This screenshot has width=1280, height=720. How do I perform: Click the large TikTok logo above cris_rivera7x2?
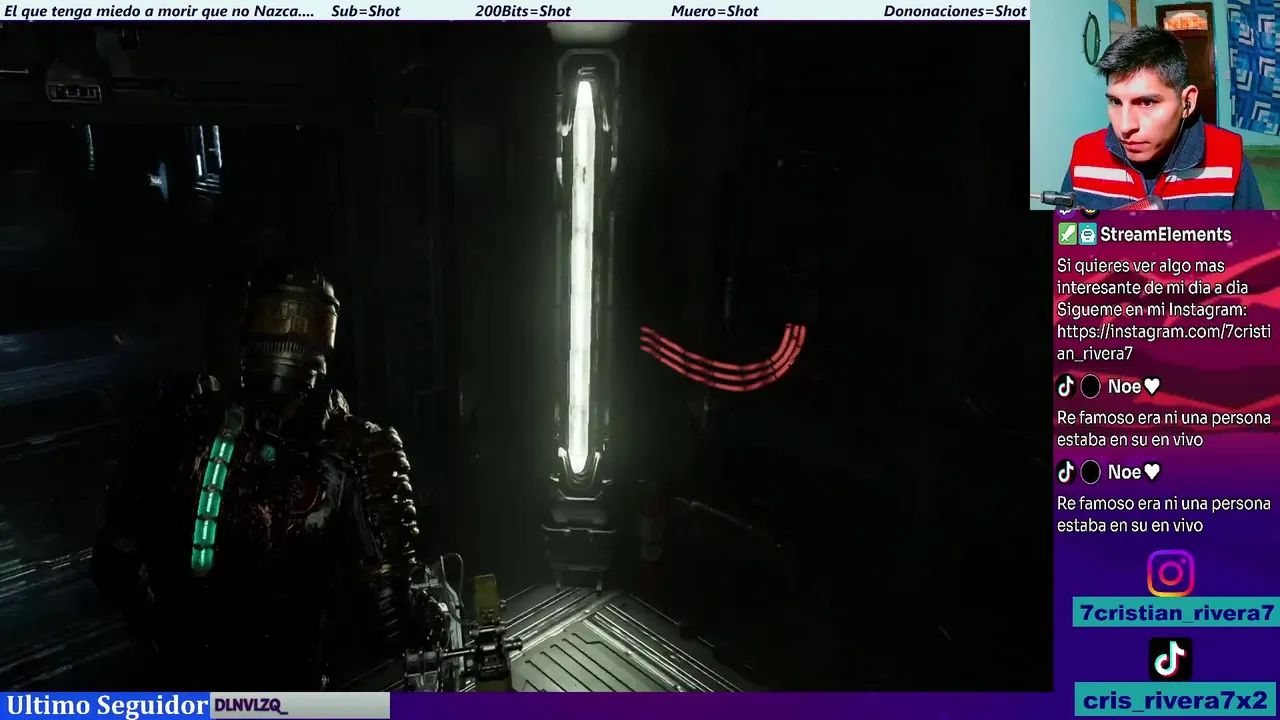click(1170, 659)
